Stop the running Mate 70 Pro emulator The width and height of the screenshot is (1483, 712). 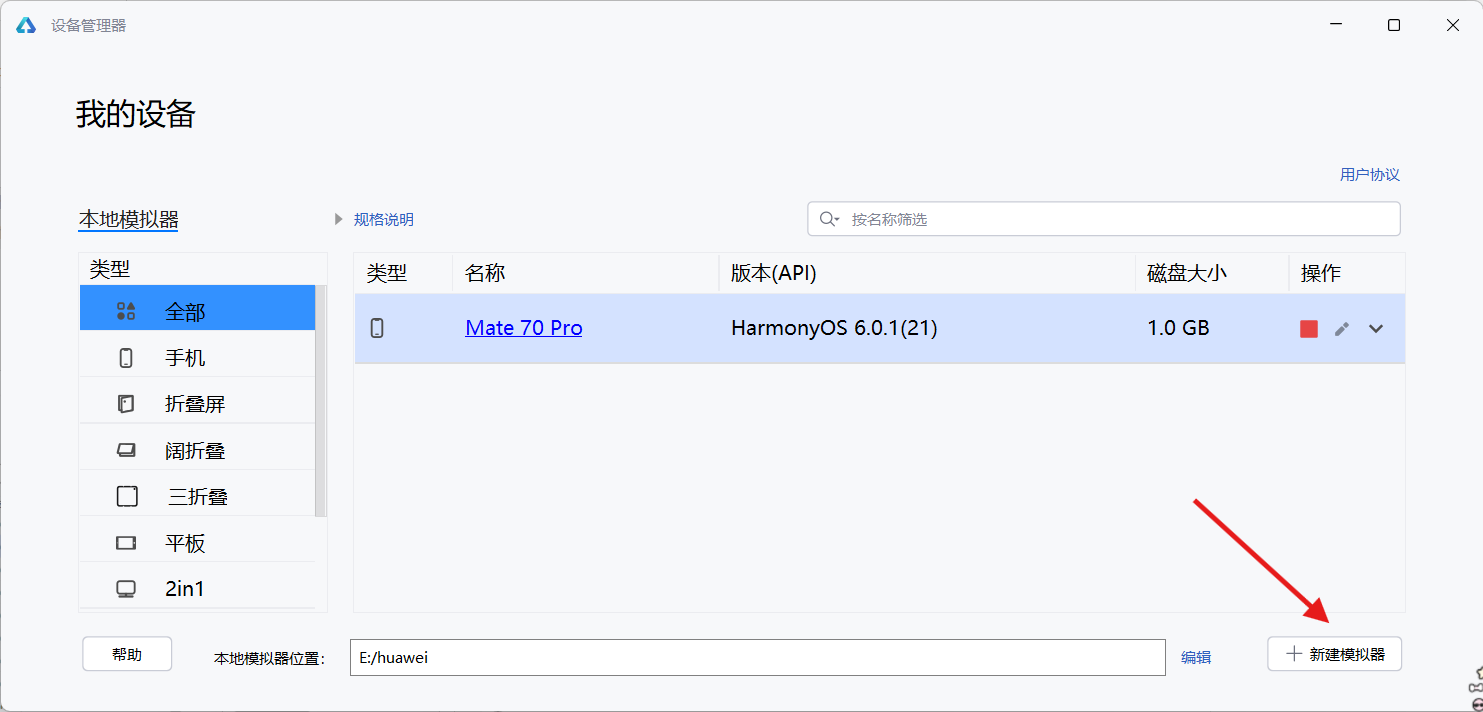[1309, 329]
